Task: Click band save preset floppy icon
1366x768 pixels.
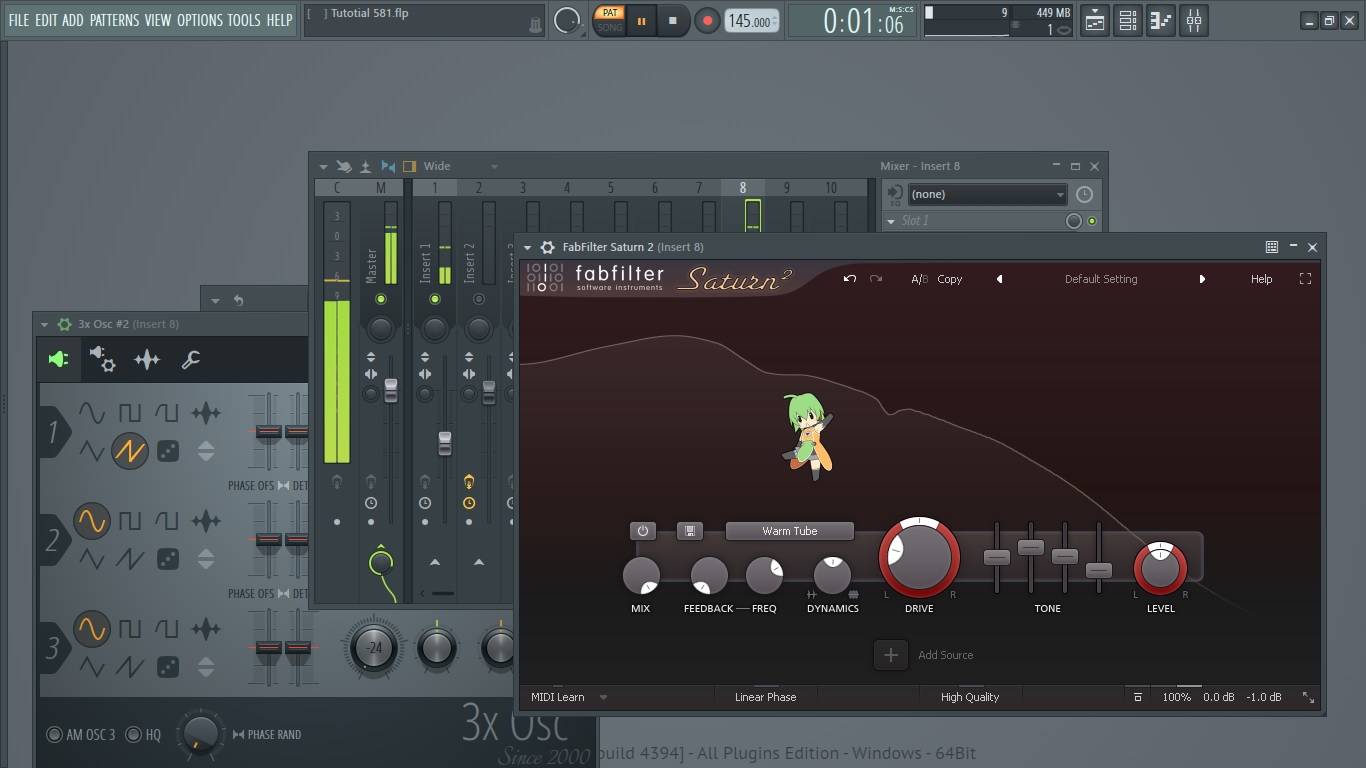Action: (690, 531)
